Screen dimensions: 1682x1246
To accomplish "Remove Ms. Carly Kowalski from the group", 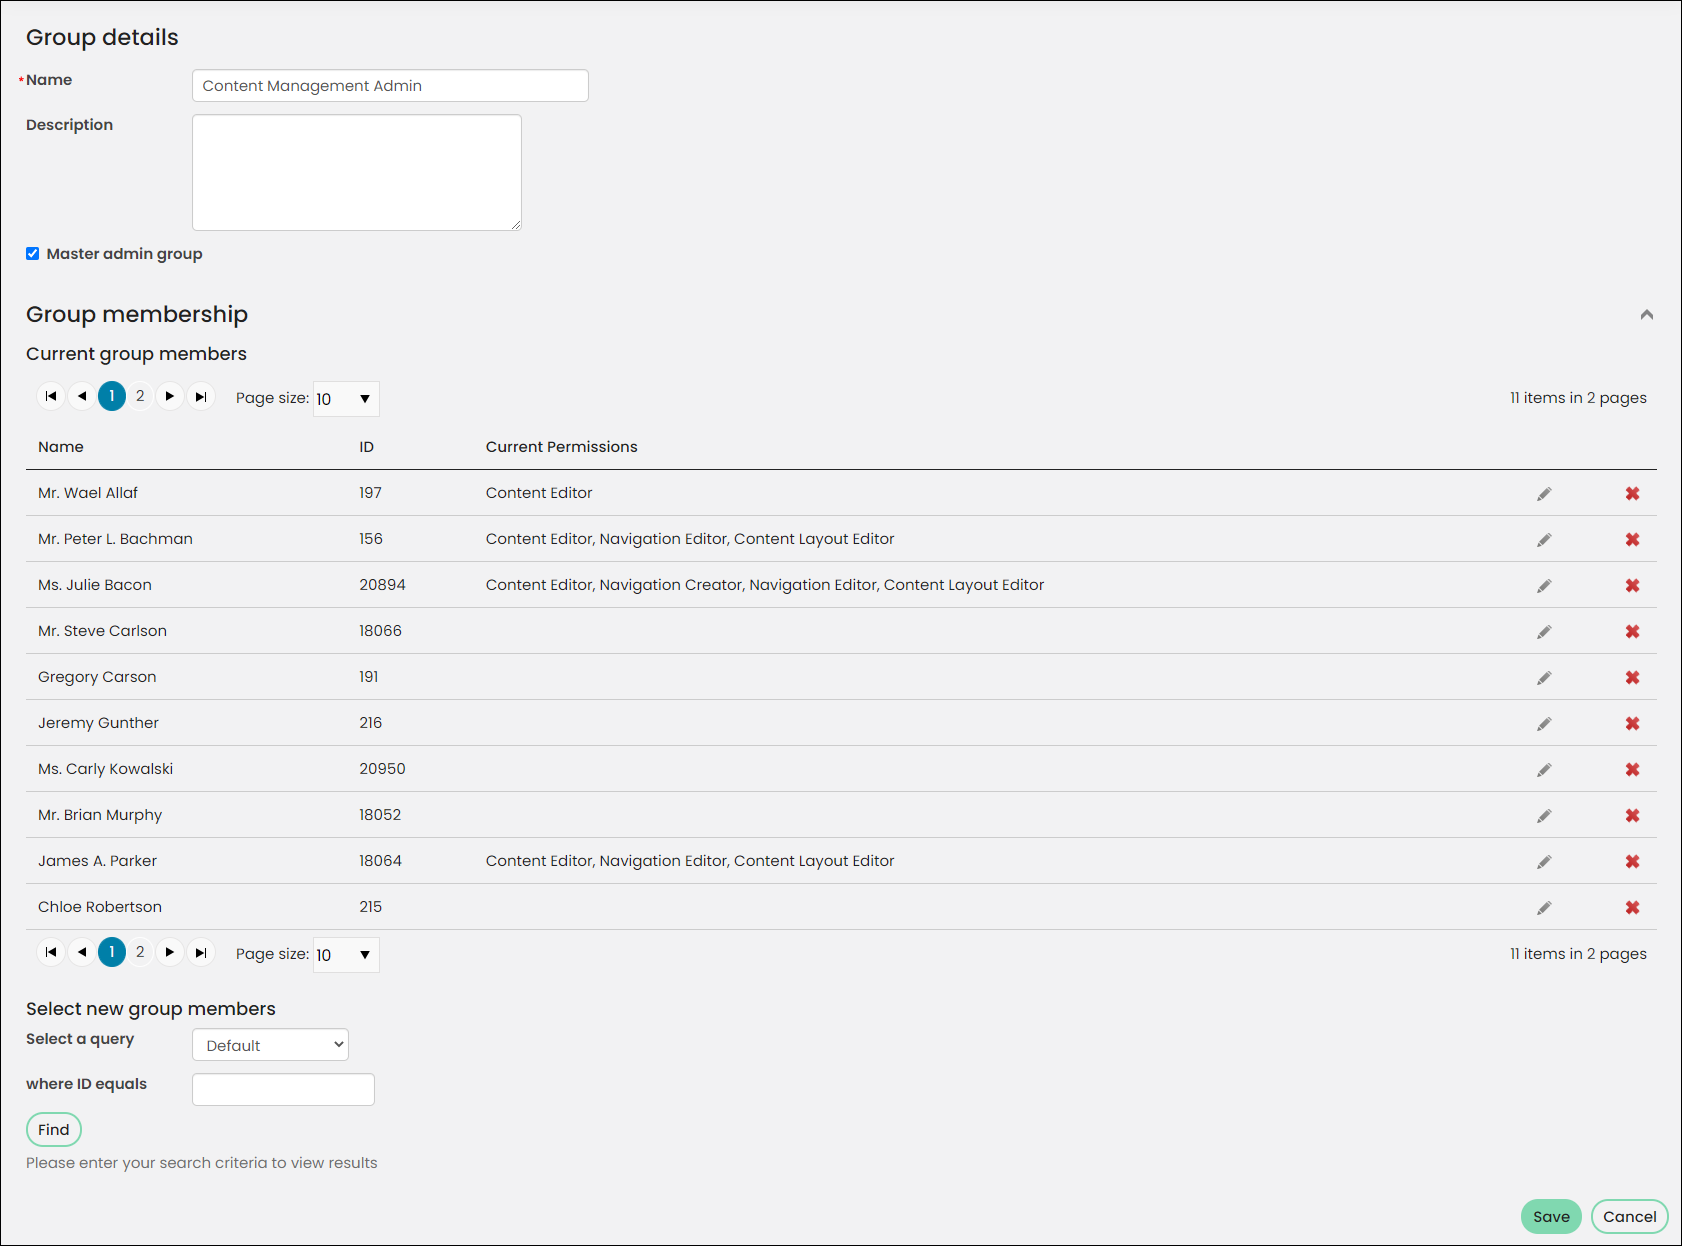I will coord(1632,770).
